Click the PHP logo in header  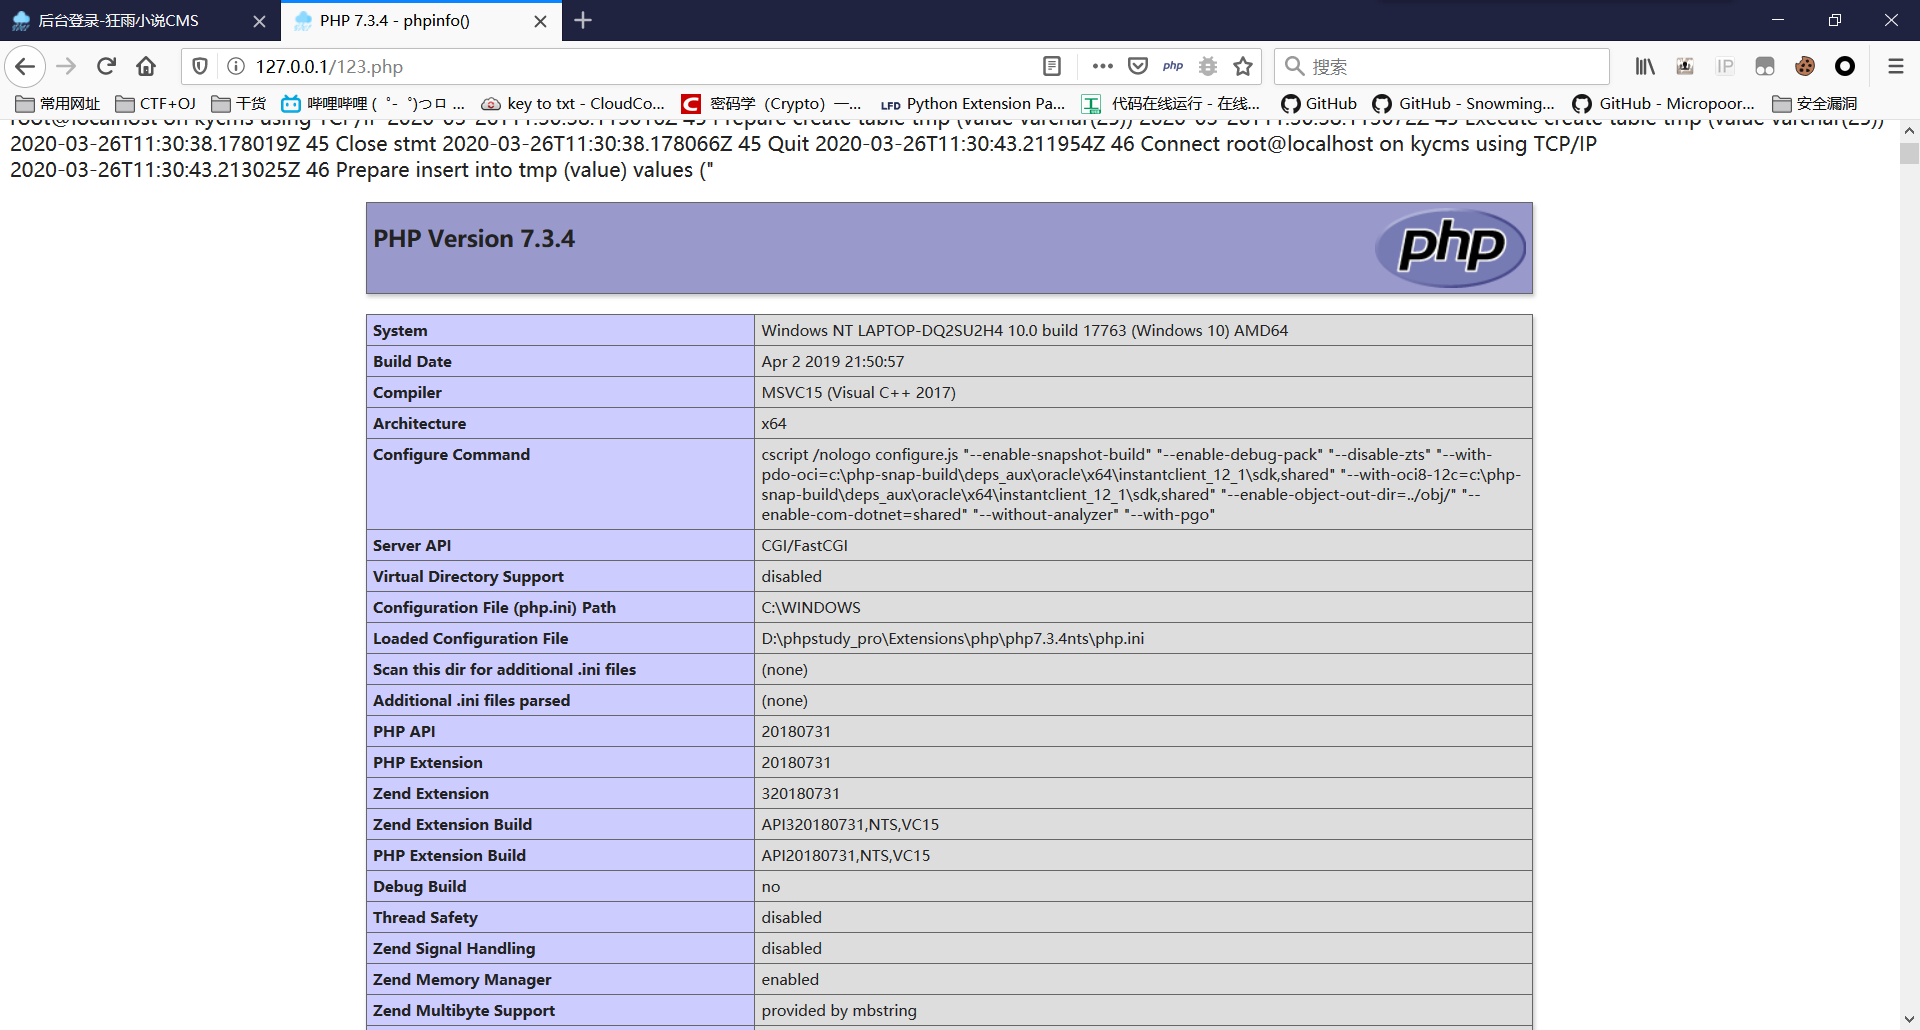point(1450,247)
